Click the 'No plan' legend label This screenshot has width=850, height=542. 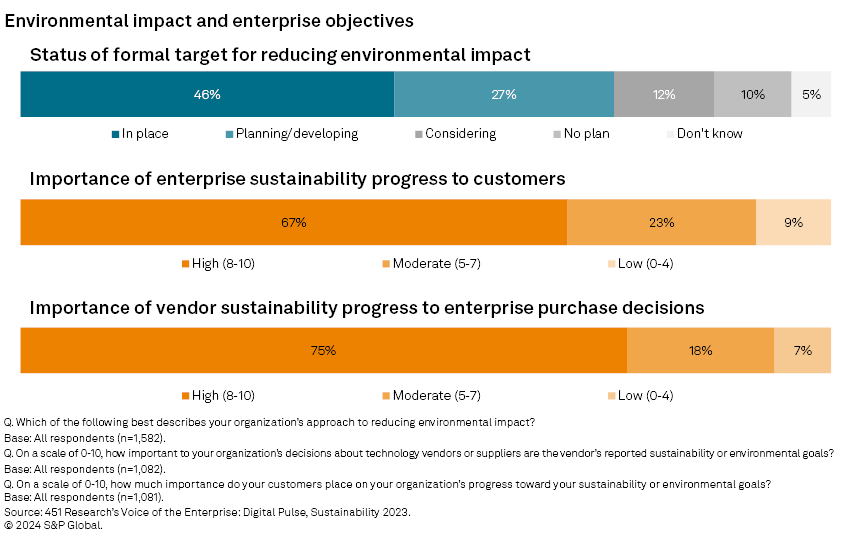click(586, 134)
